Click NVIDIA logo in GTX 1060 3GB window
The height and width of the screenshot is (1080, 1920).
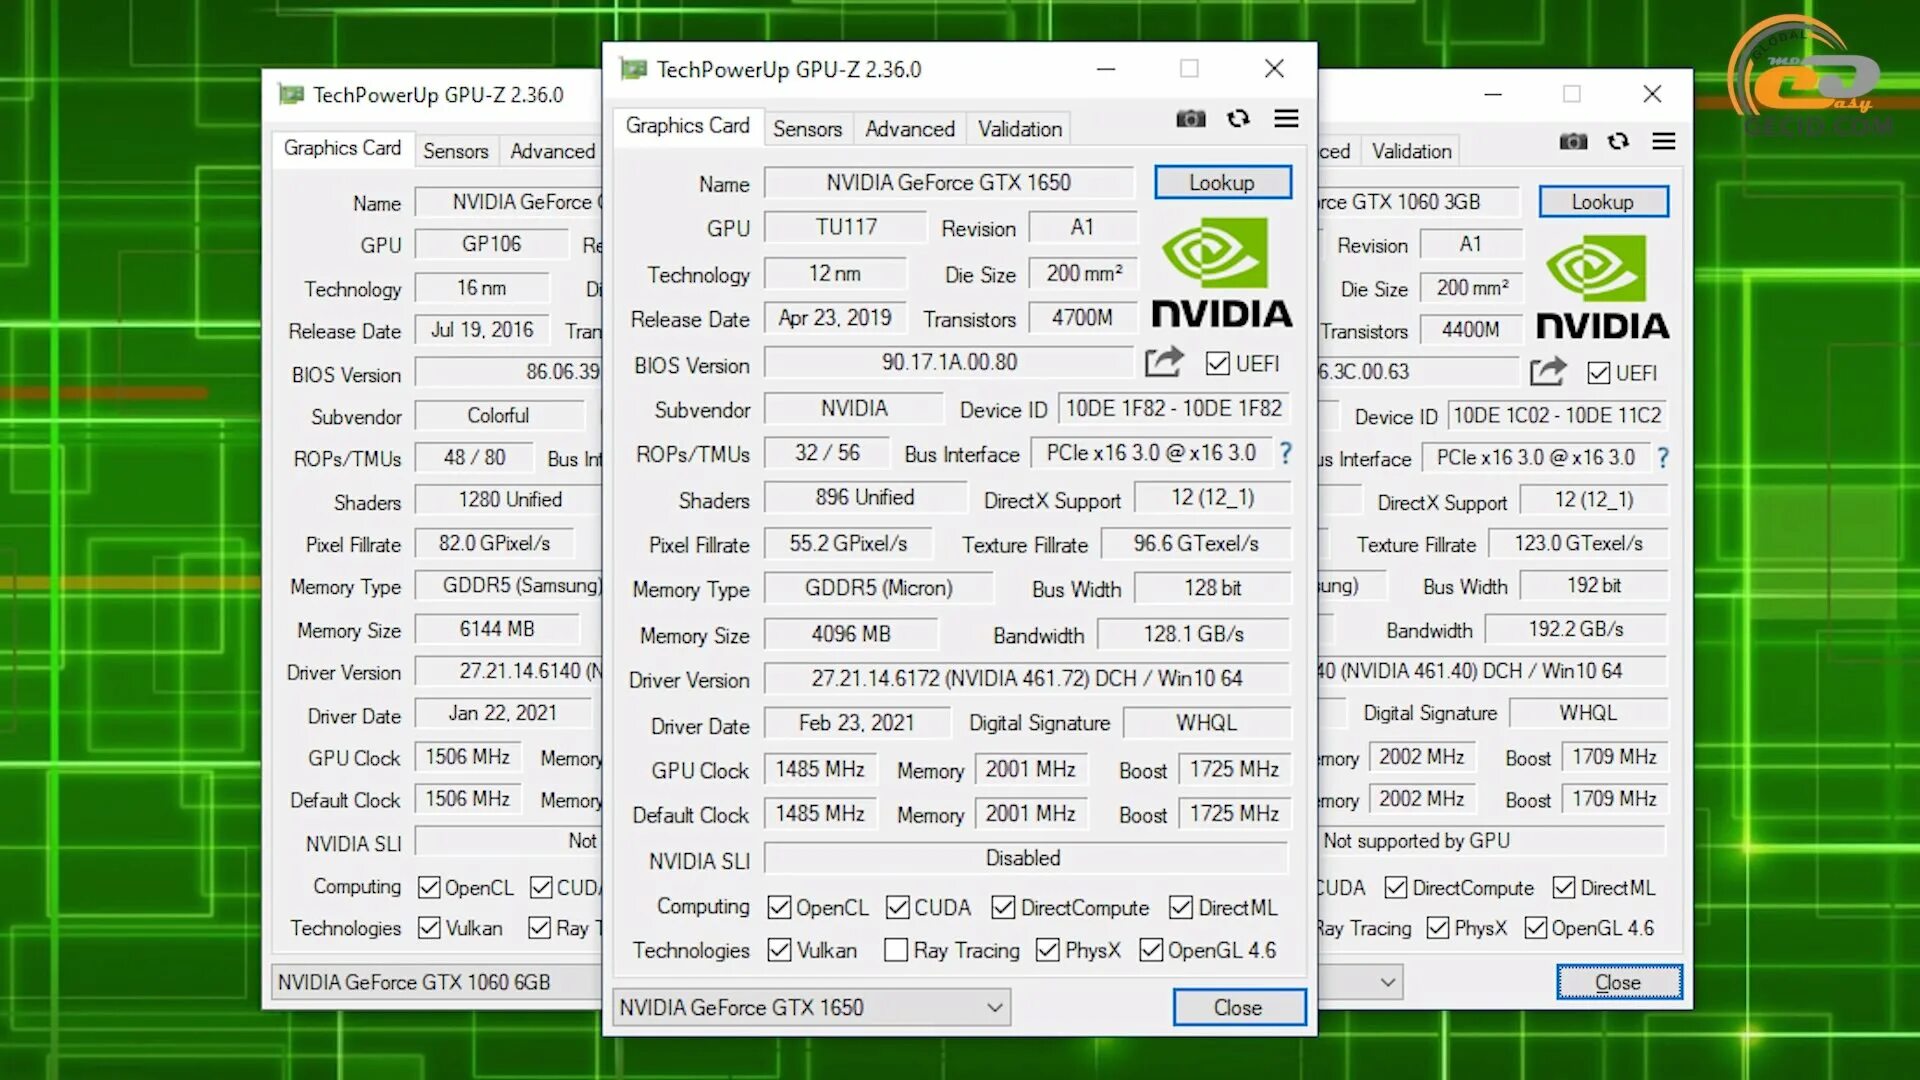click(x=1602, y=287)
